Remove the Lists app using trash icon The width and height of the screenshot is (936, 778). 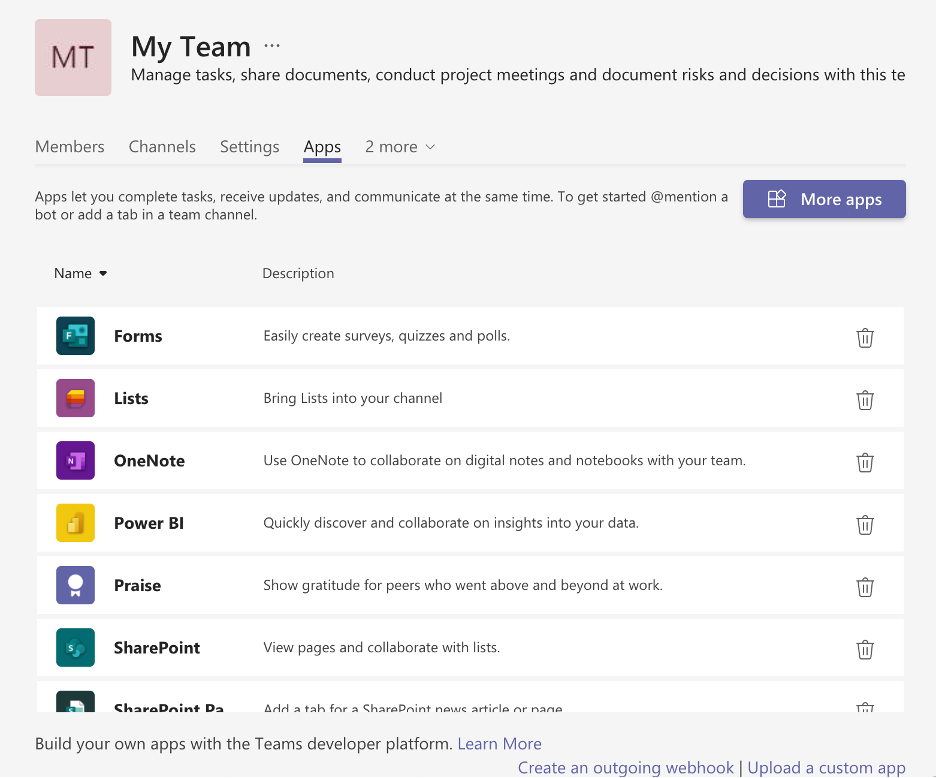(x=865, y=400)
